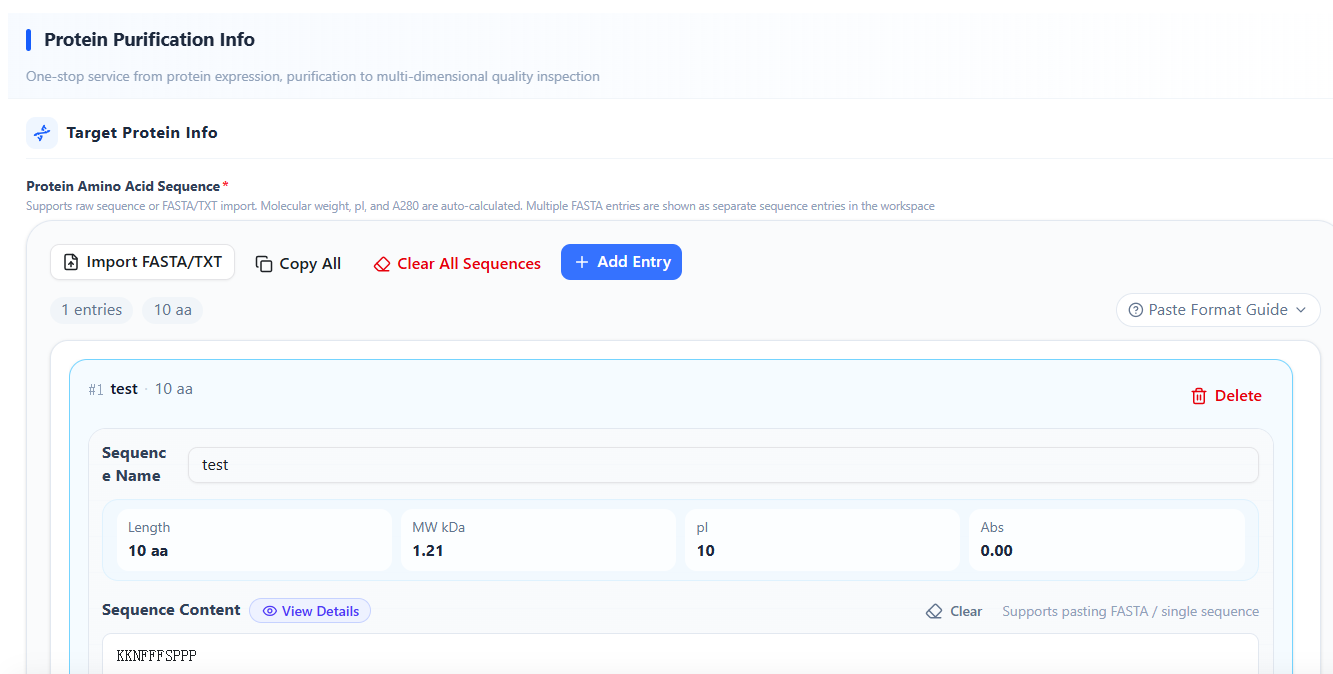This screenshot has width=1333, height=674.
Task: Click the View Details pill button
Action: point(310,611)
